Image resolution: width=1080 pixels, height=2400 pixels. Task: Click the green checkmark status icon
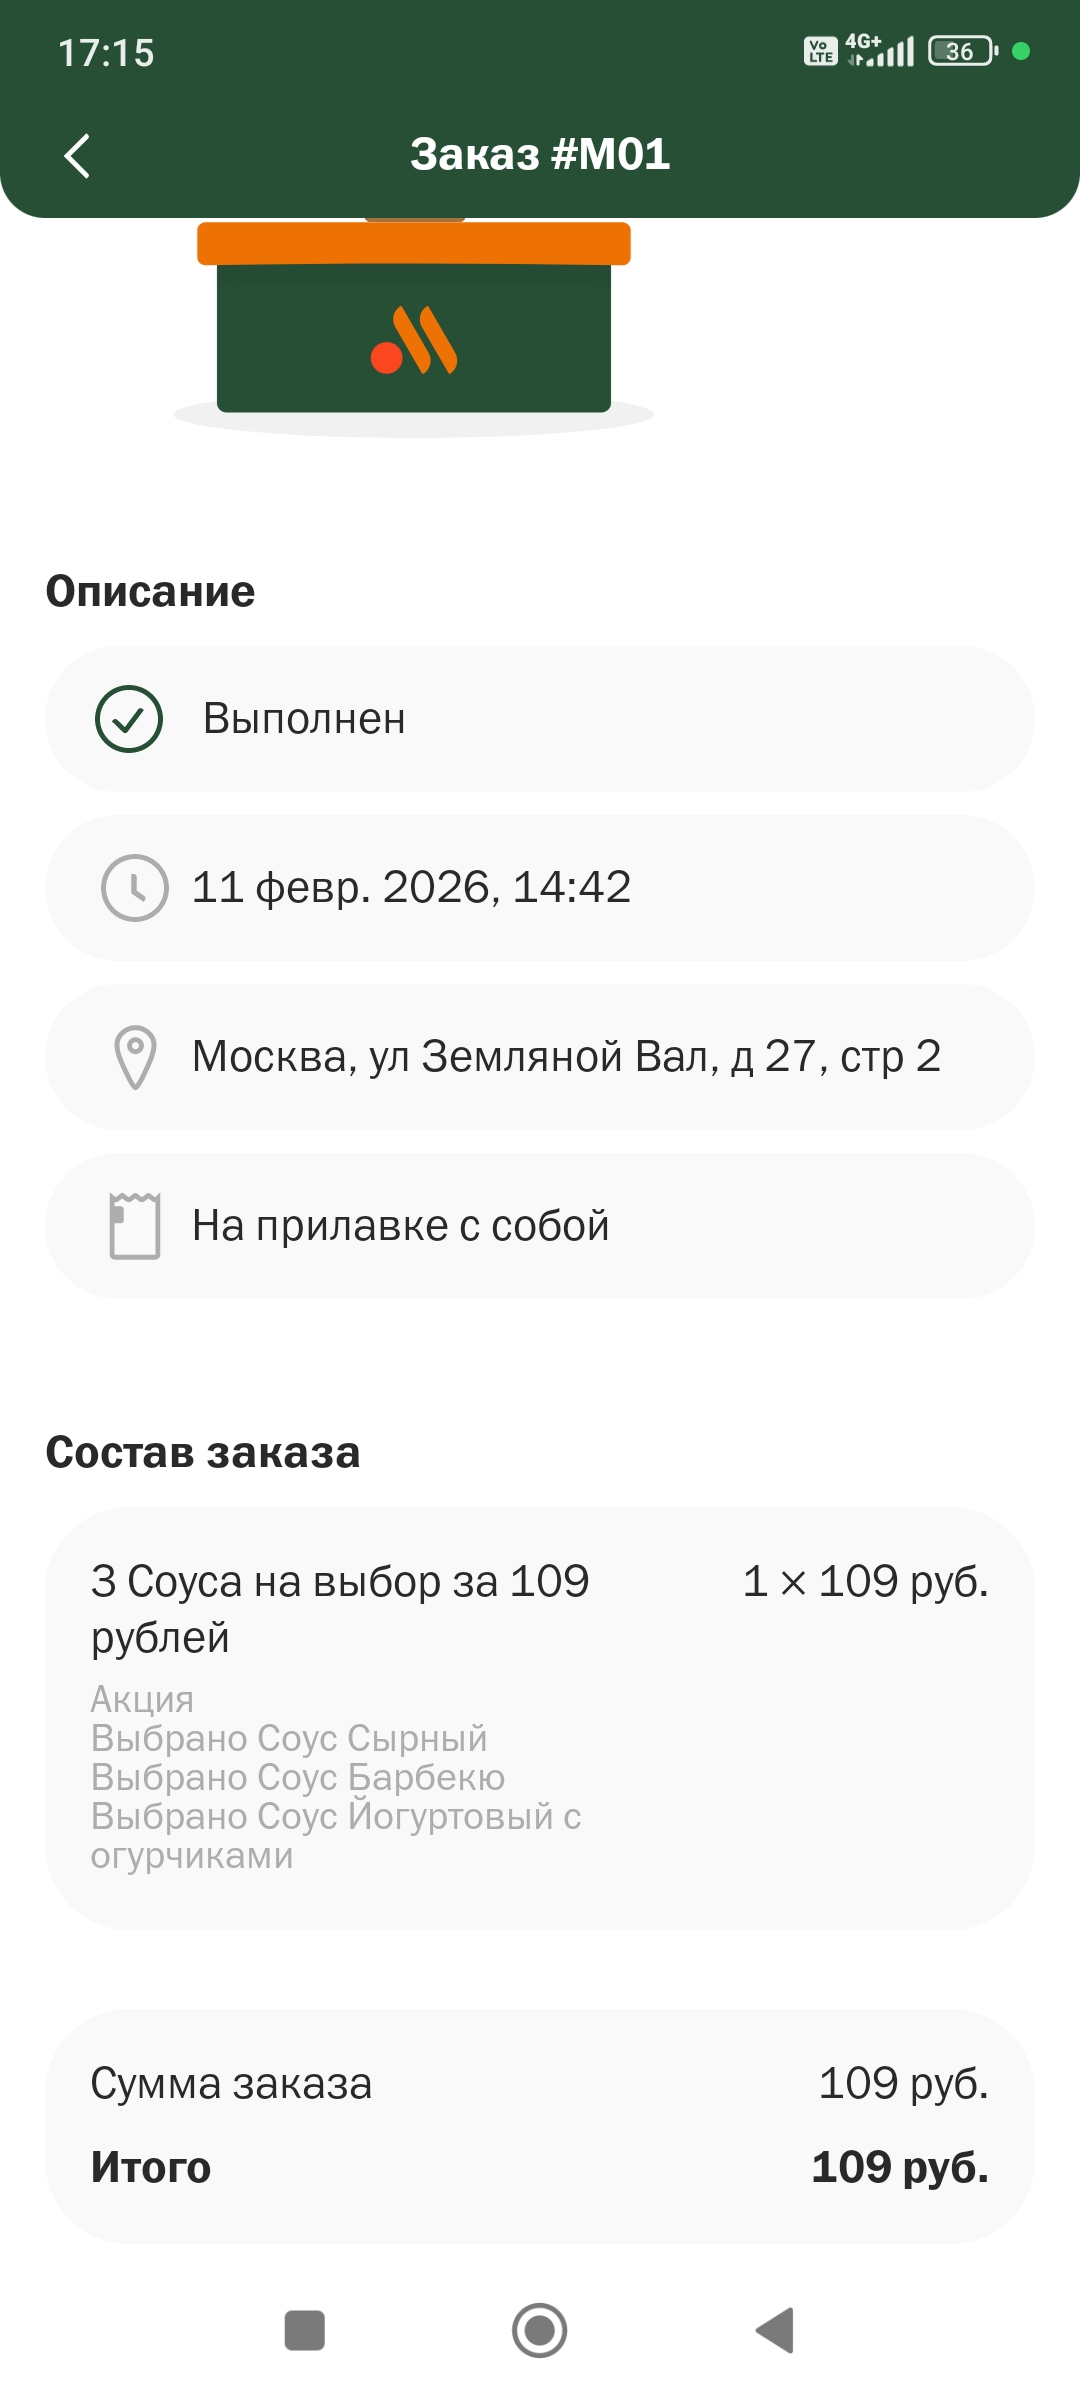(129, 719)
